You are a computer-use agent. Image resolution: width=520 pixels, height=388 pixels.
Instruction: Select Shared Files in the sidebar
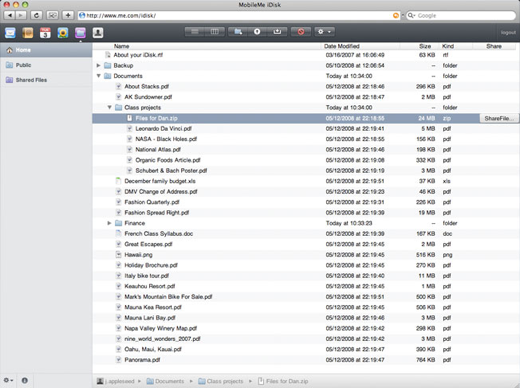click(46, 80)
